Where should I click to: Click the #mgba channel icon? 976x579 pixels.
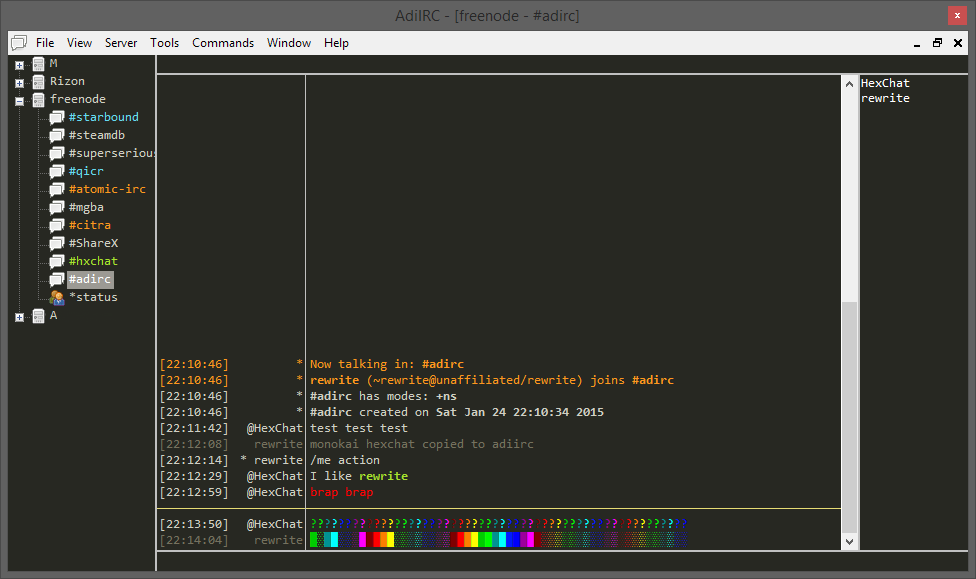[57, 208]
